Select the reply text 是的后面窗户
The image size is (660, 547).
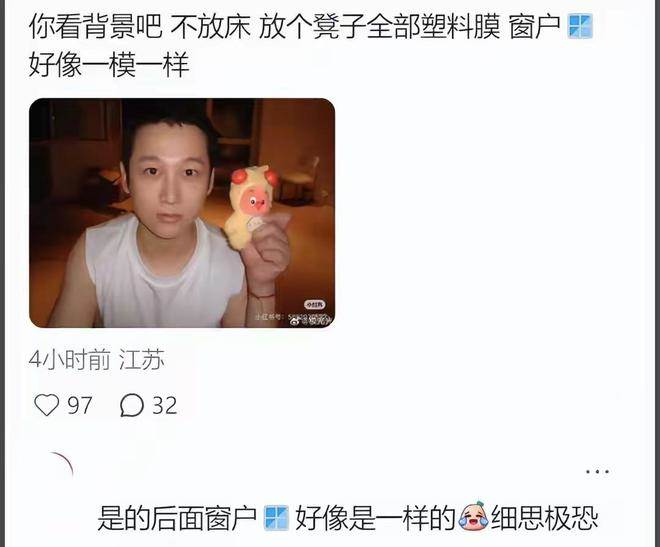pos(177,518)
